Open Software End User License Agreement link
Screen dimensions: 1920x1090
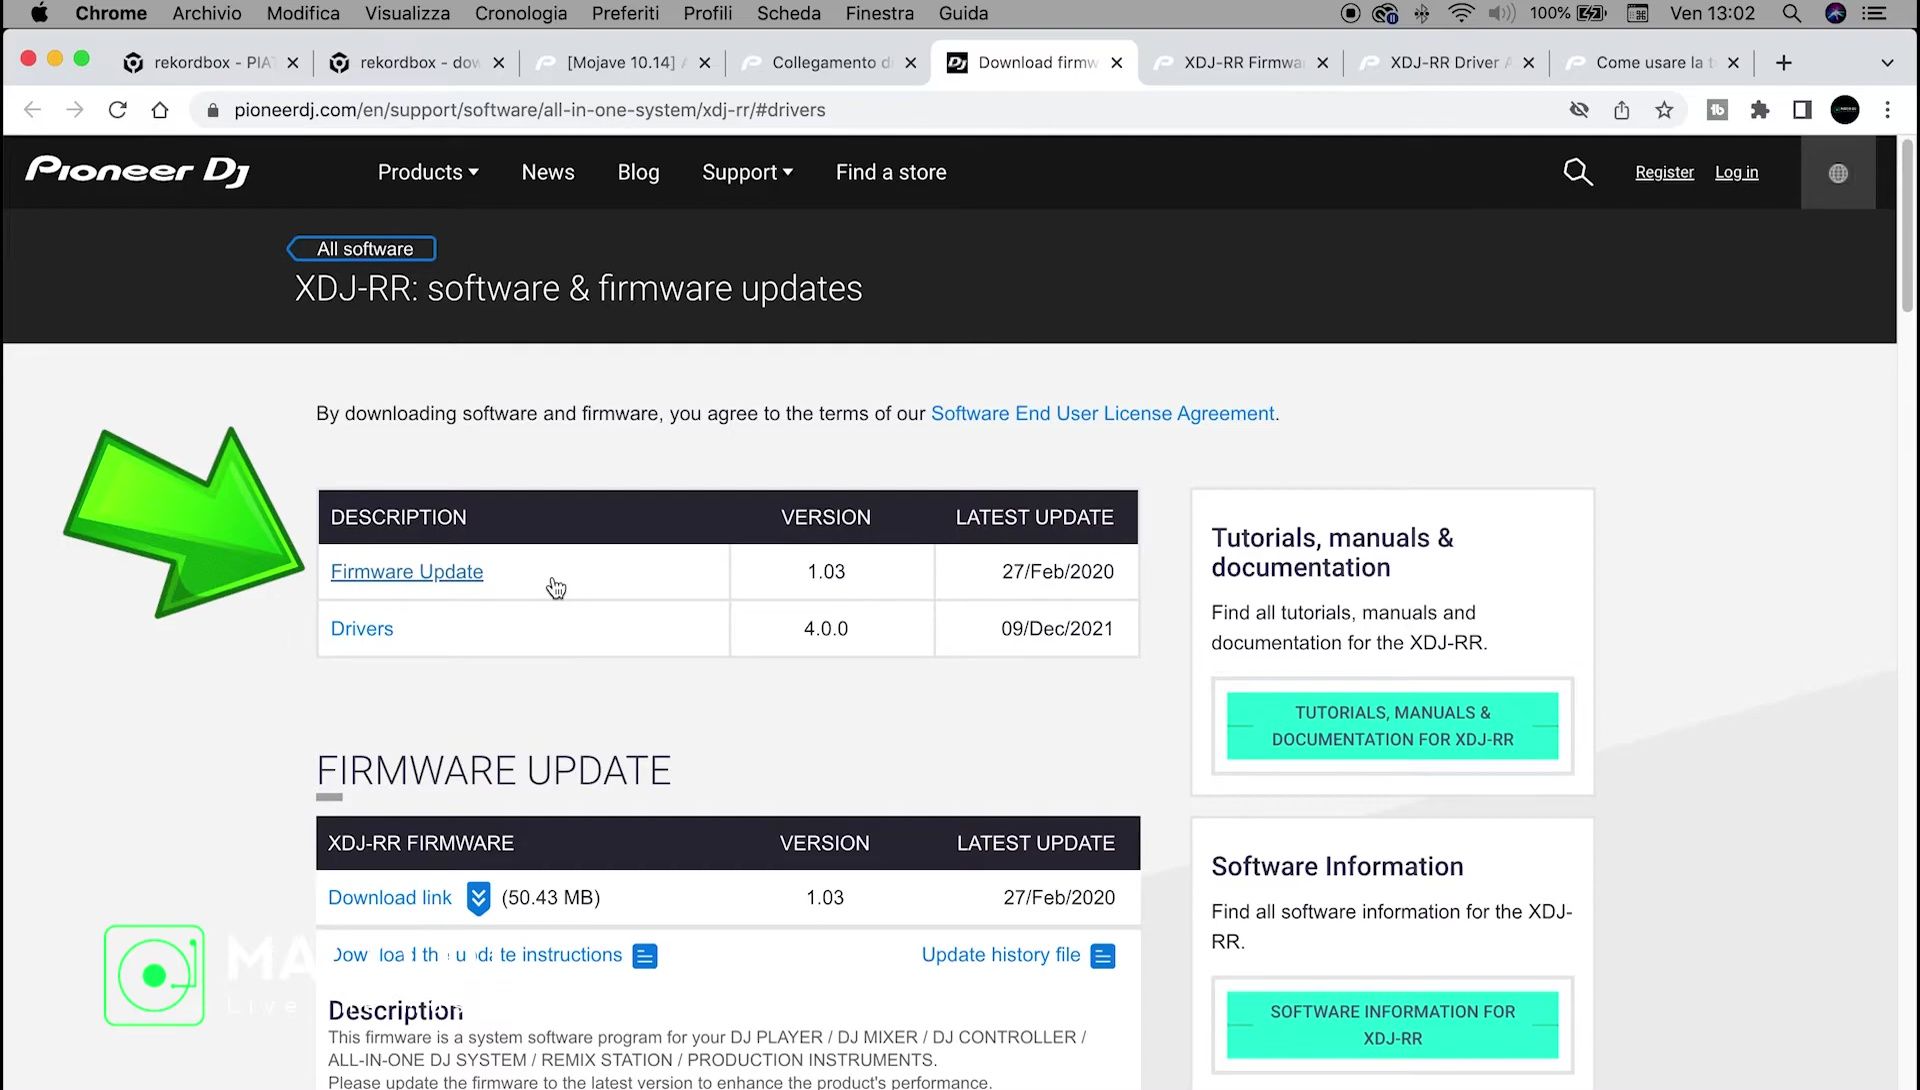click(x=1103, y=414)
